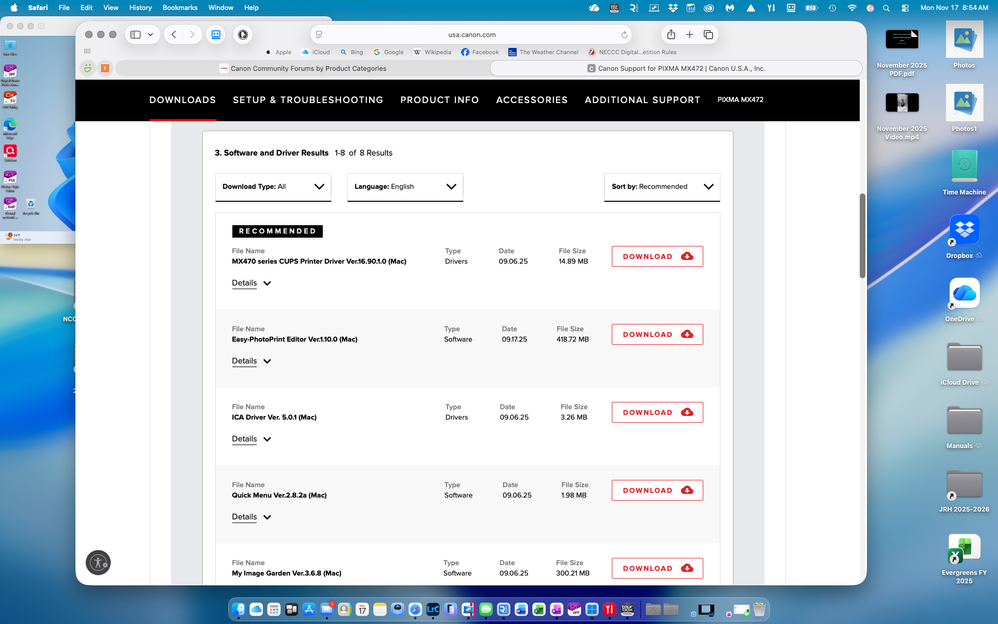Download the MX470 series CUPS Printer Driver

[x=657, y=256]
